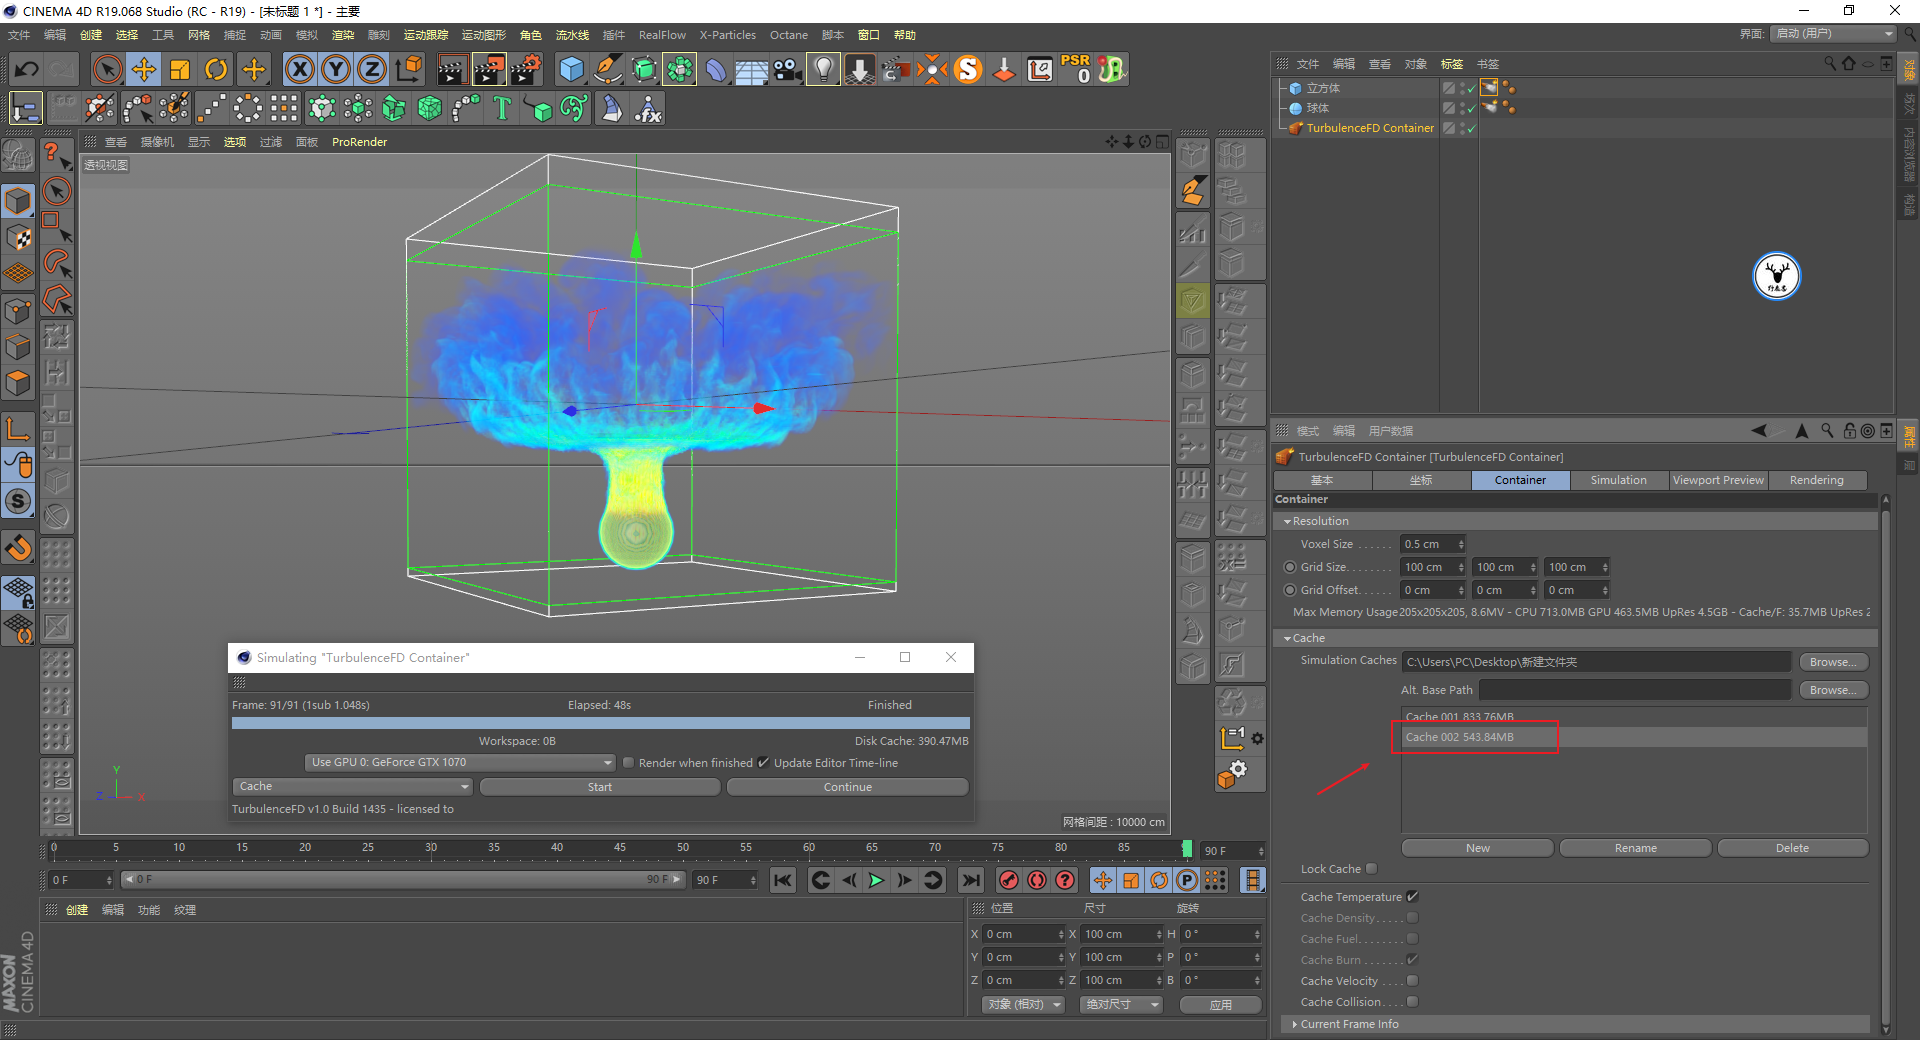
Task: Click frame 45 on the timeline ruler
Action: point(619,848)
